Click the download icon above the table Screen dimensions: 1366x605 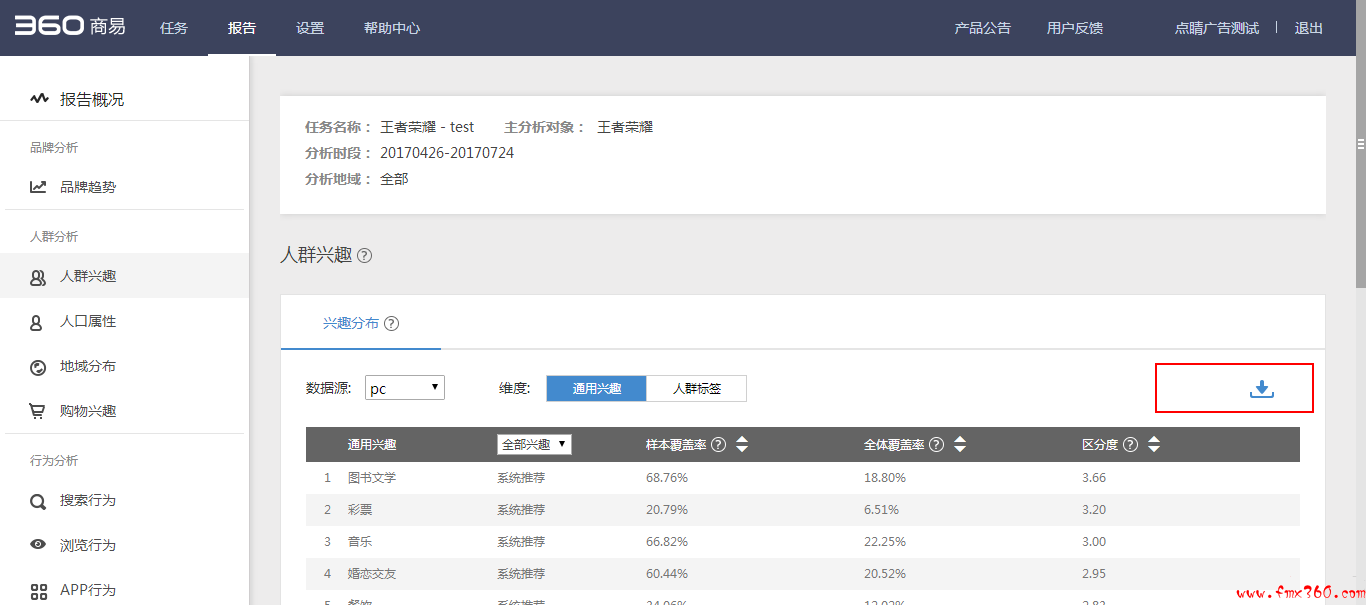click(1262, 389)
